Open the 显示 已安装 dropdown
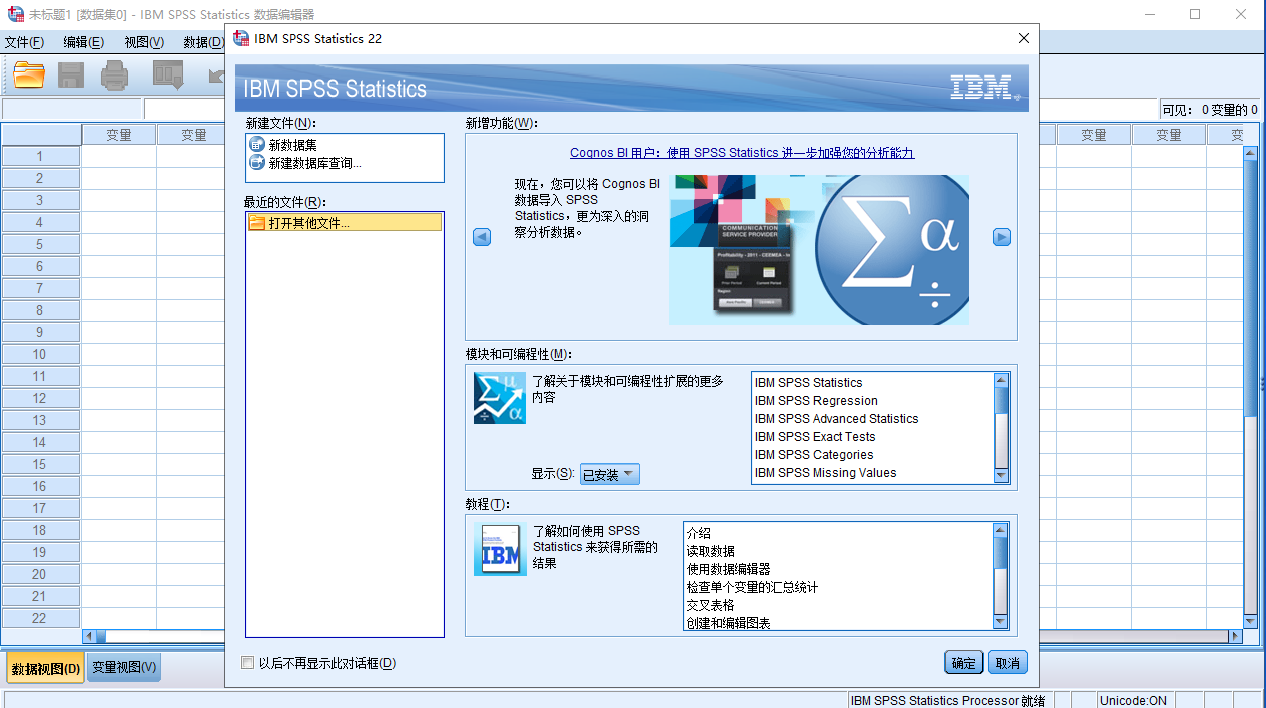This screenshot has height=708, width=1266. click(x=609, y=474)
